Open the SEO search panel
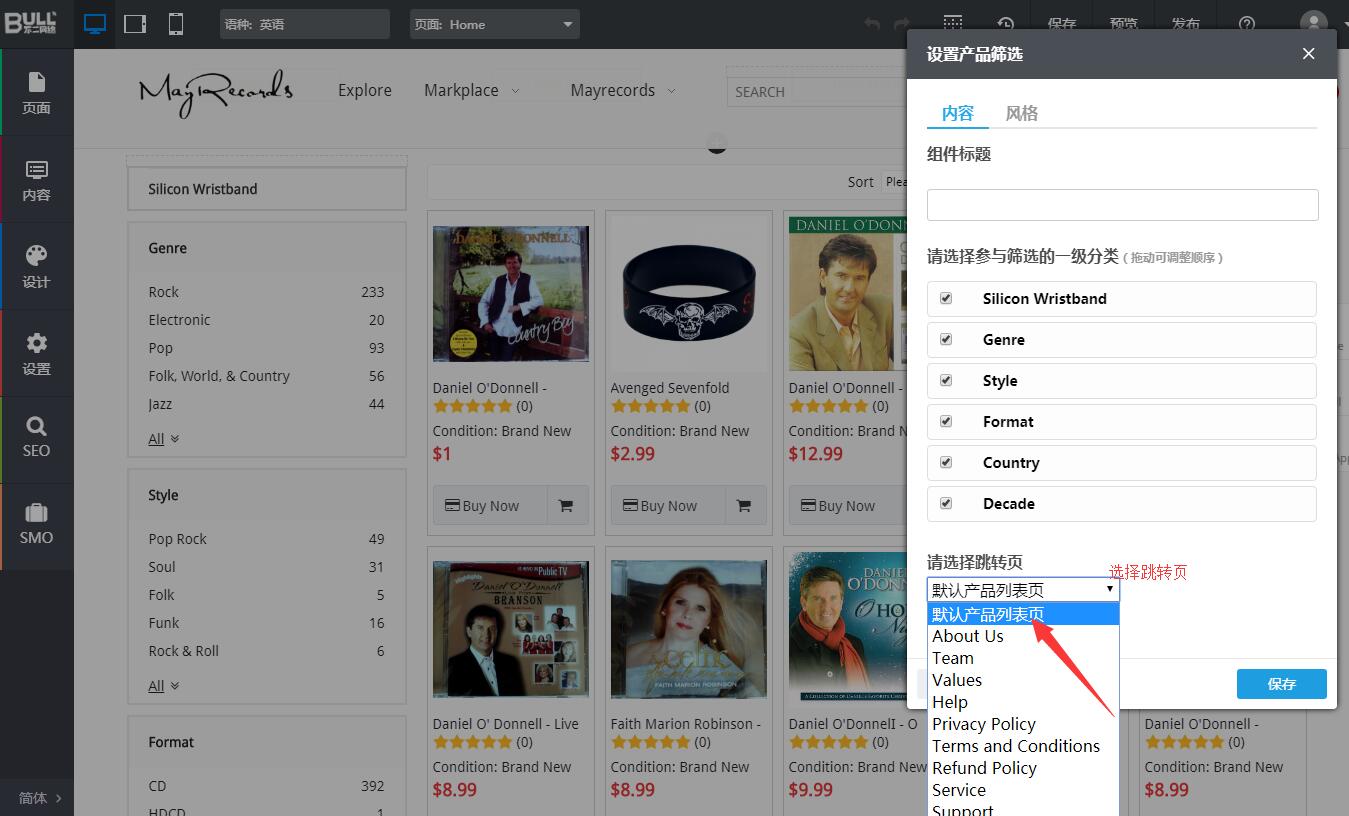The image size is (1349, 816). pos(37,436)
